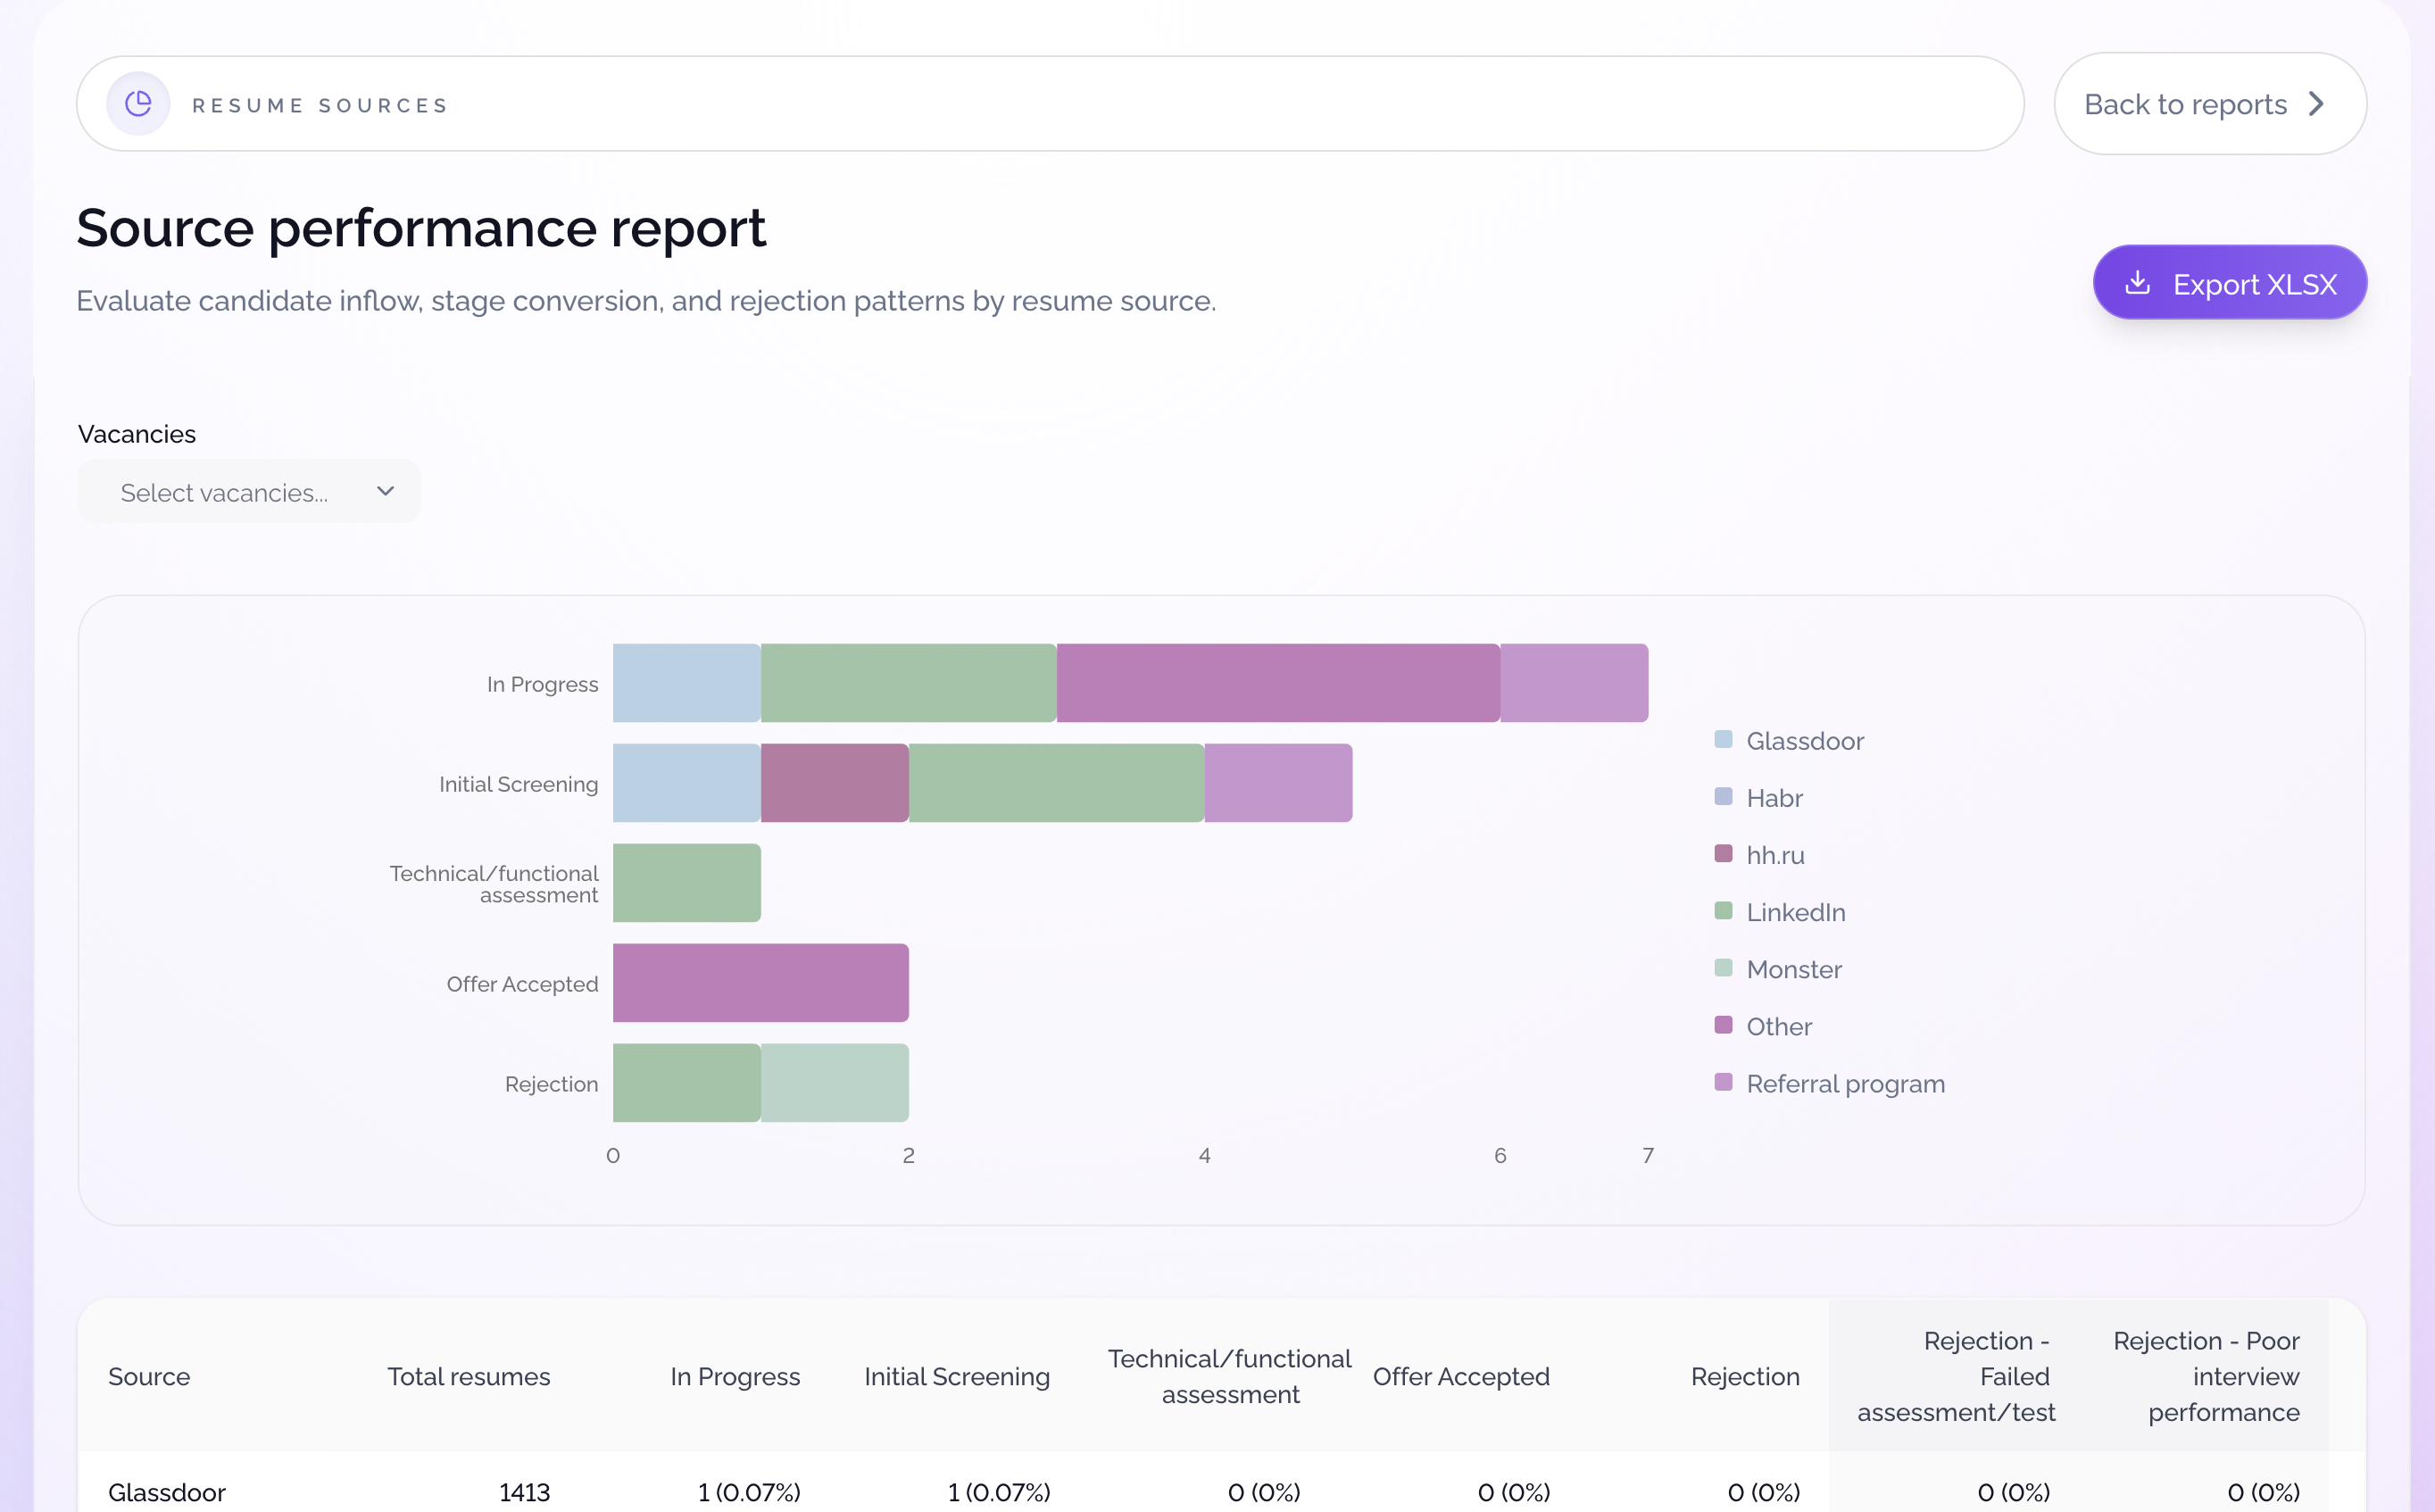This screenshot has width=2435, height=1512.
Task: Click the chevron icon in the vacancies selector
Action: point(384,491)
